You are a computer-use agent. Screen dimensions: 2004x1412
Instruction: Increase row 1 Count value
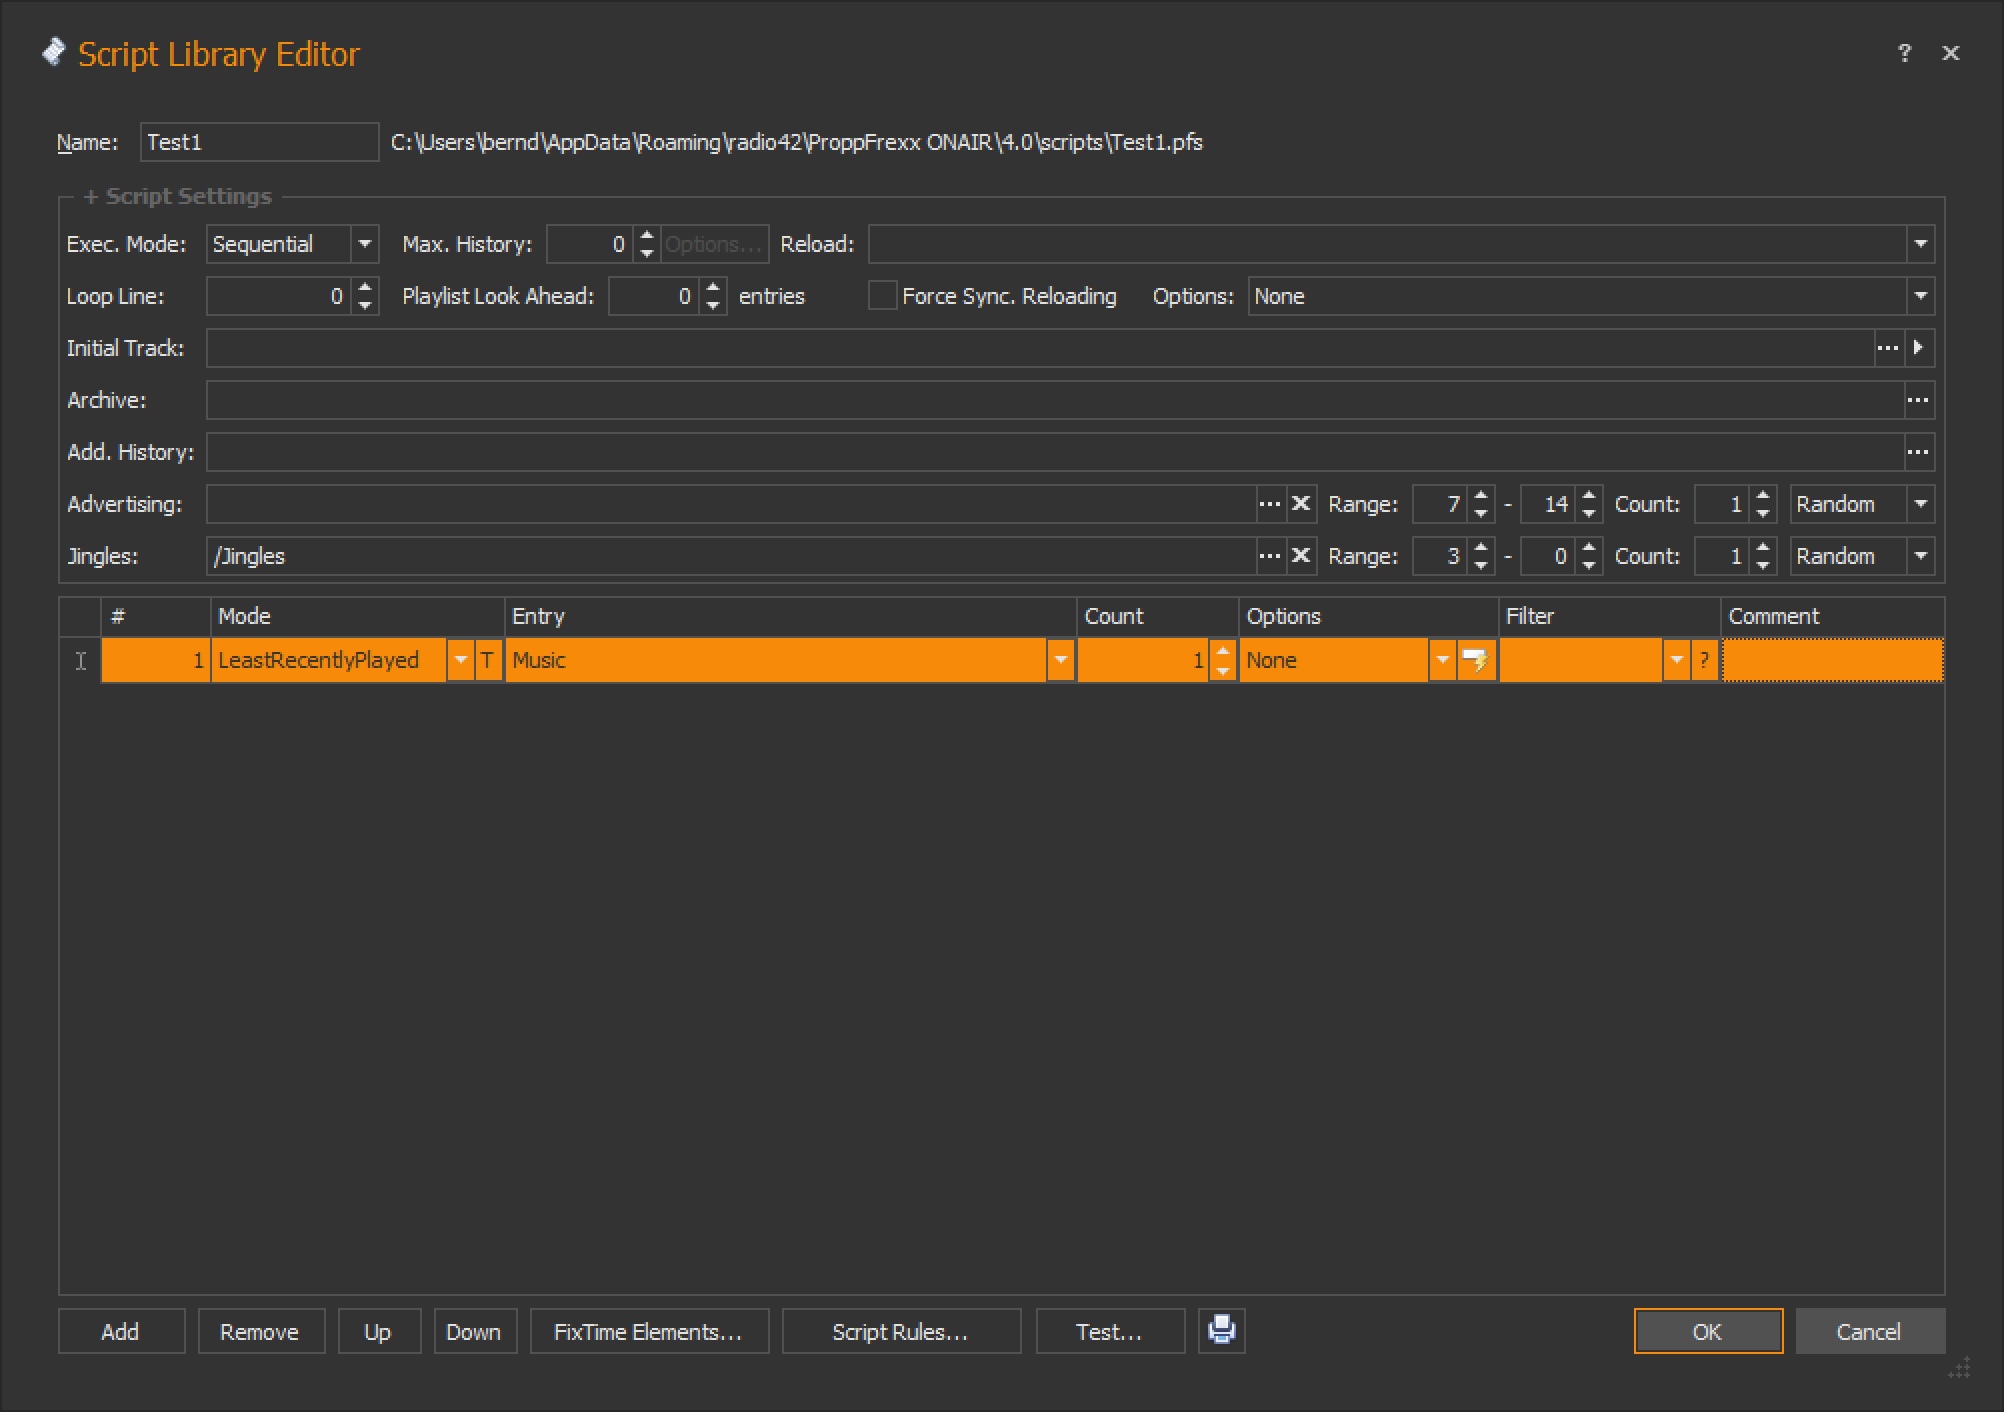tap(1222, 650)
